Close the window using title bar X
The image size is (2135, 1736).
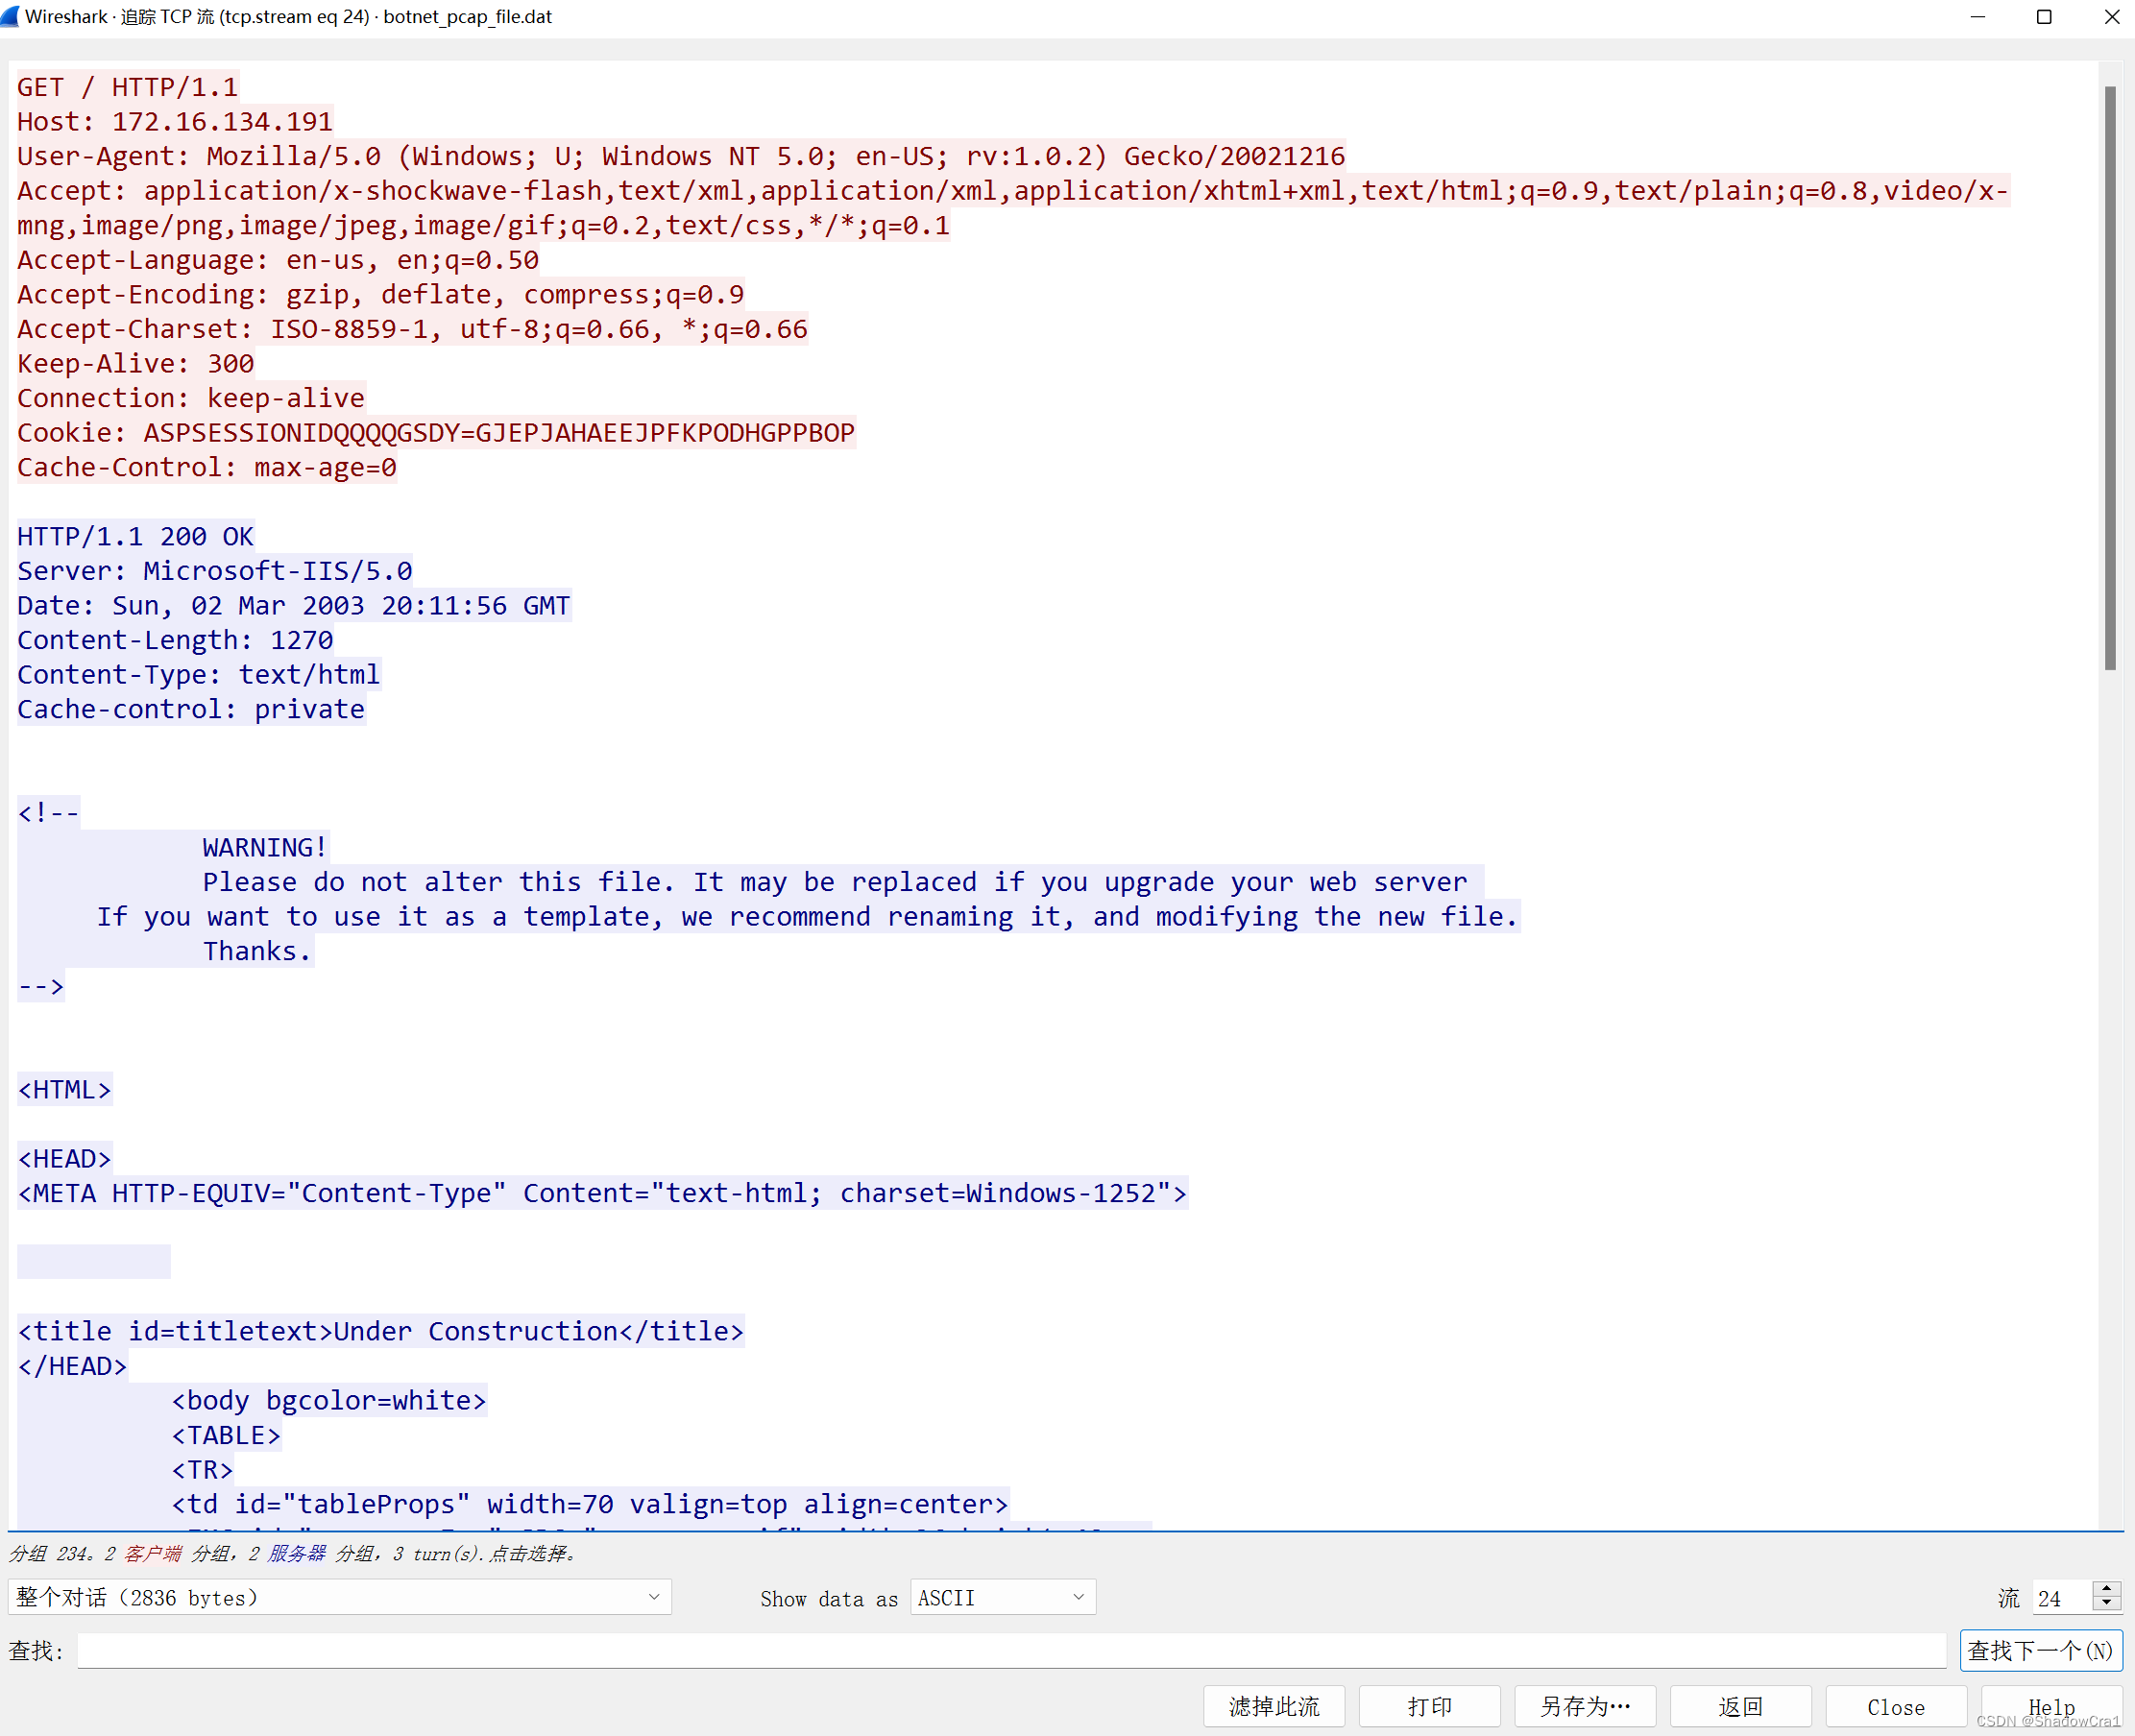coord(2110,17)
